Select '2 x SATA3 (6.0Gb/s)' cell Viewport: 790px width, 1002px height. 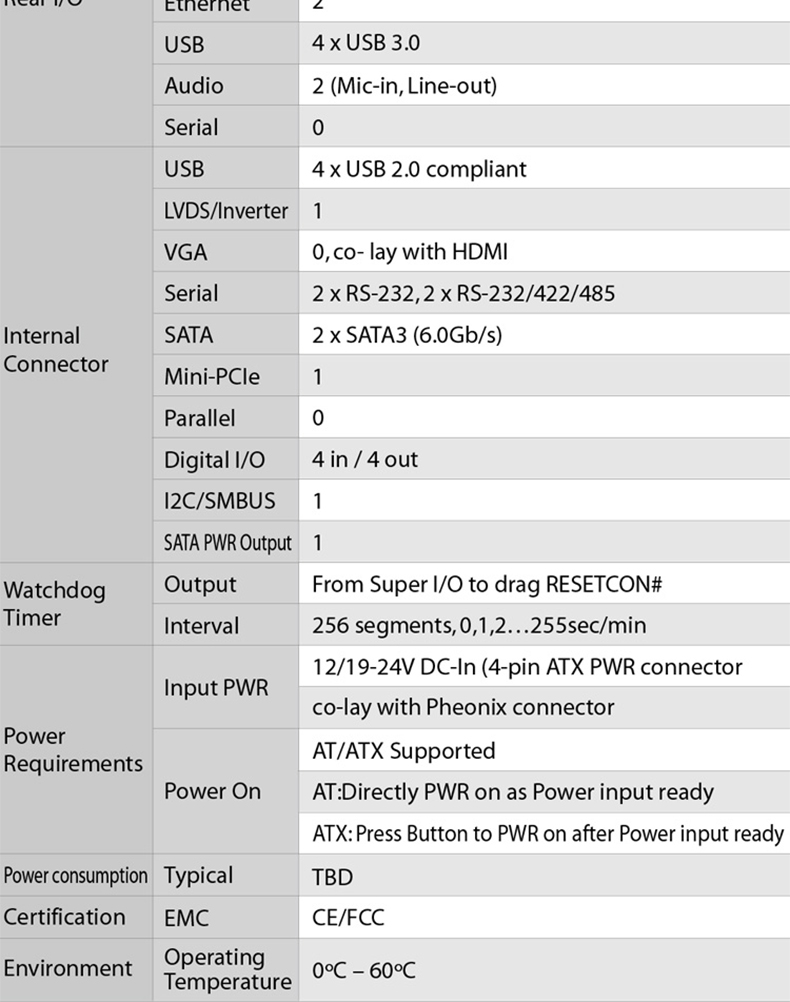(545, 334)
